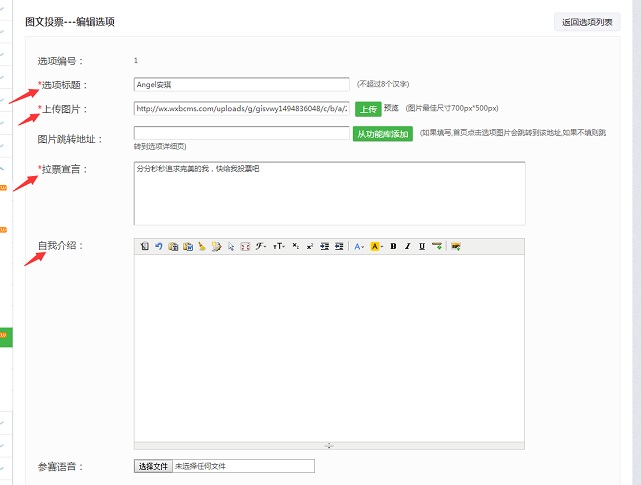Apply subscript formatting in the editor
The width and height of the screenshot is (641, 485).
[x=296, y=246]
